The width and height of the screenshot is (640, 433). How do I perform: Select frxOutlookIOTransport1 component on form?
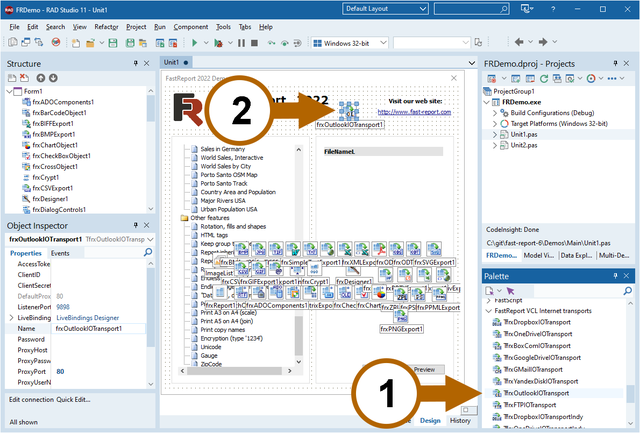349,110
